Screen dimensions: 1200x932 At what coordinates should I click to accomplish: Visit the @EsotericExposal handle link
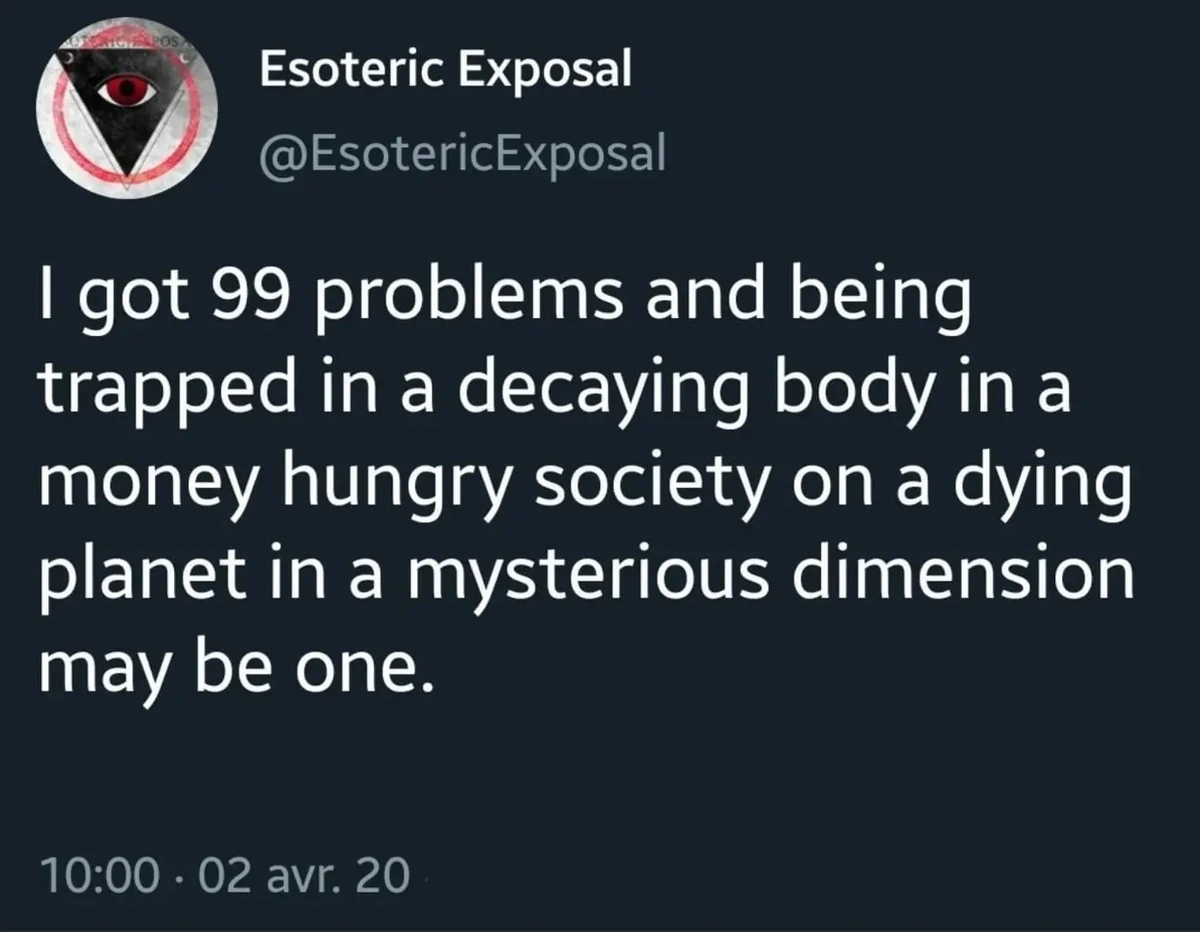coord(461,153)
